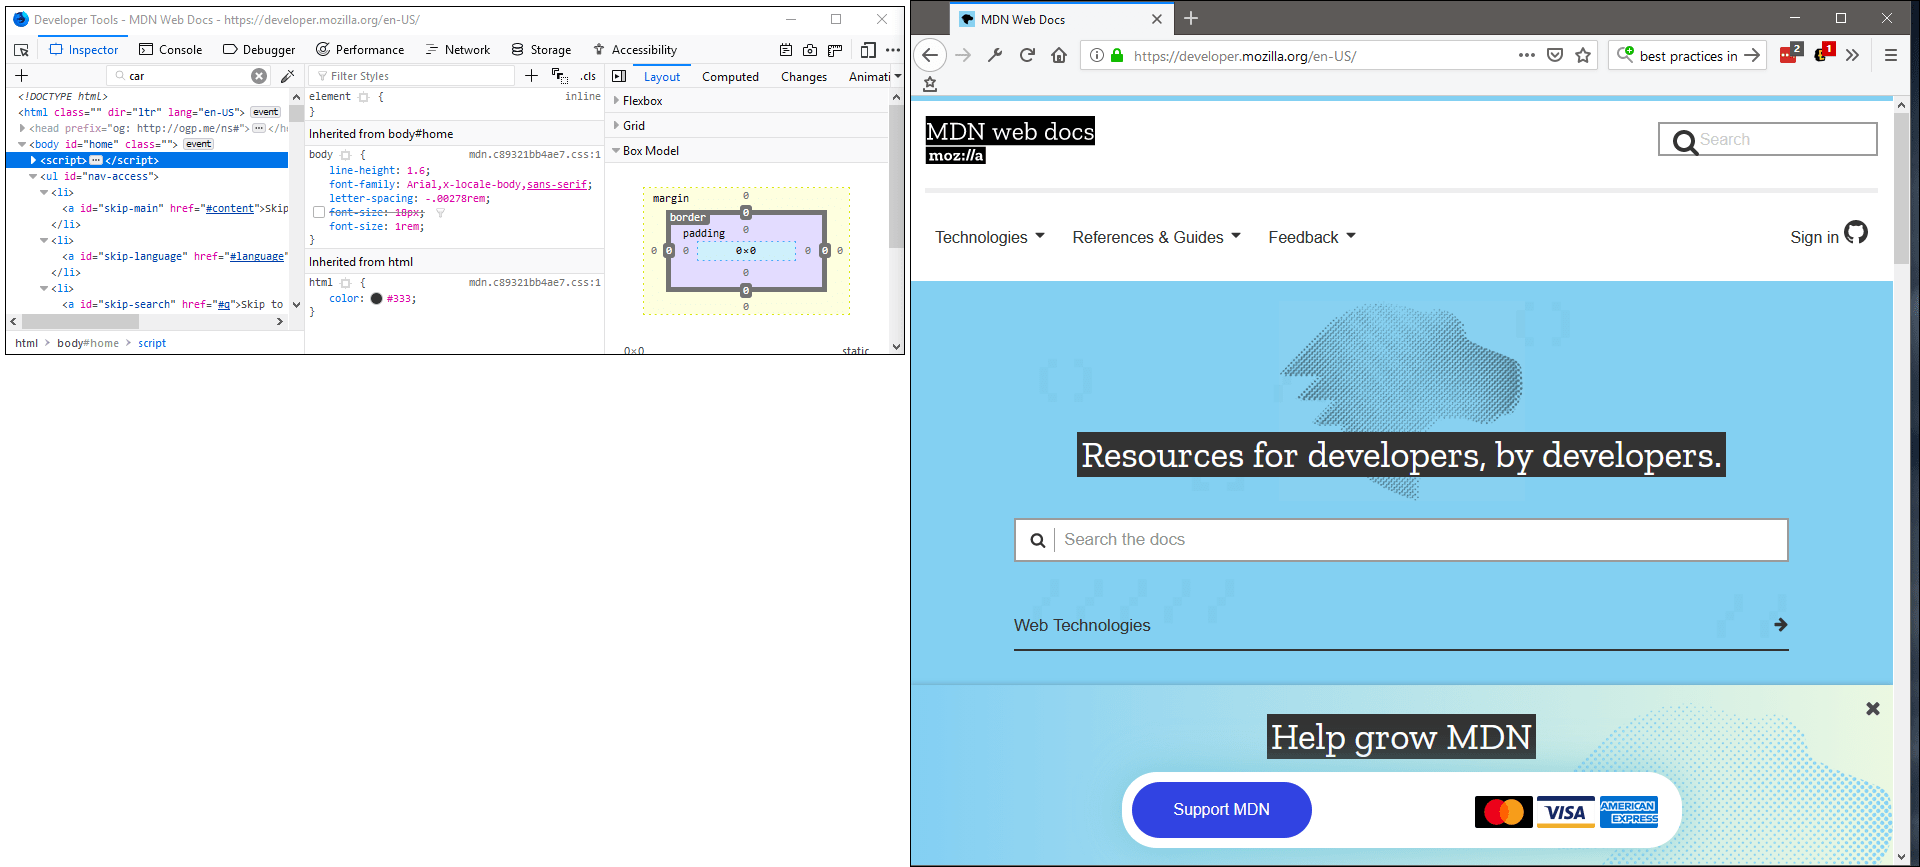This screenshot has width=1920, height=867.
Task: Add a new CSS rule
Action: click(x=531, y=76)
